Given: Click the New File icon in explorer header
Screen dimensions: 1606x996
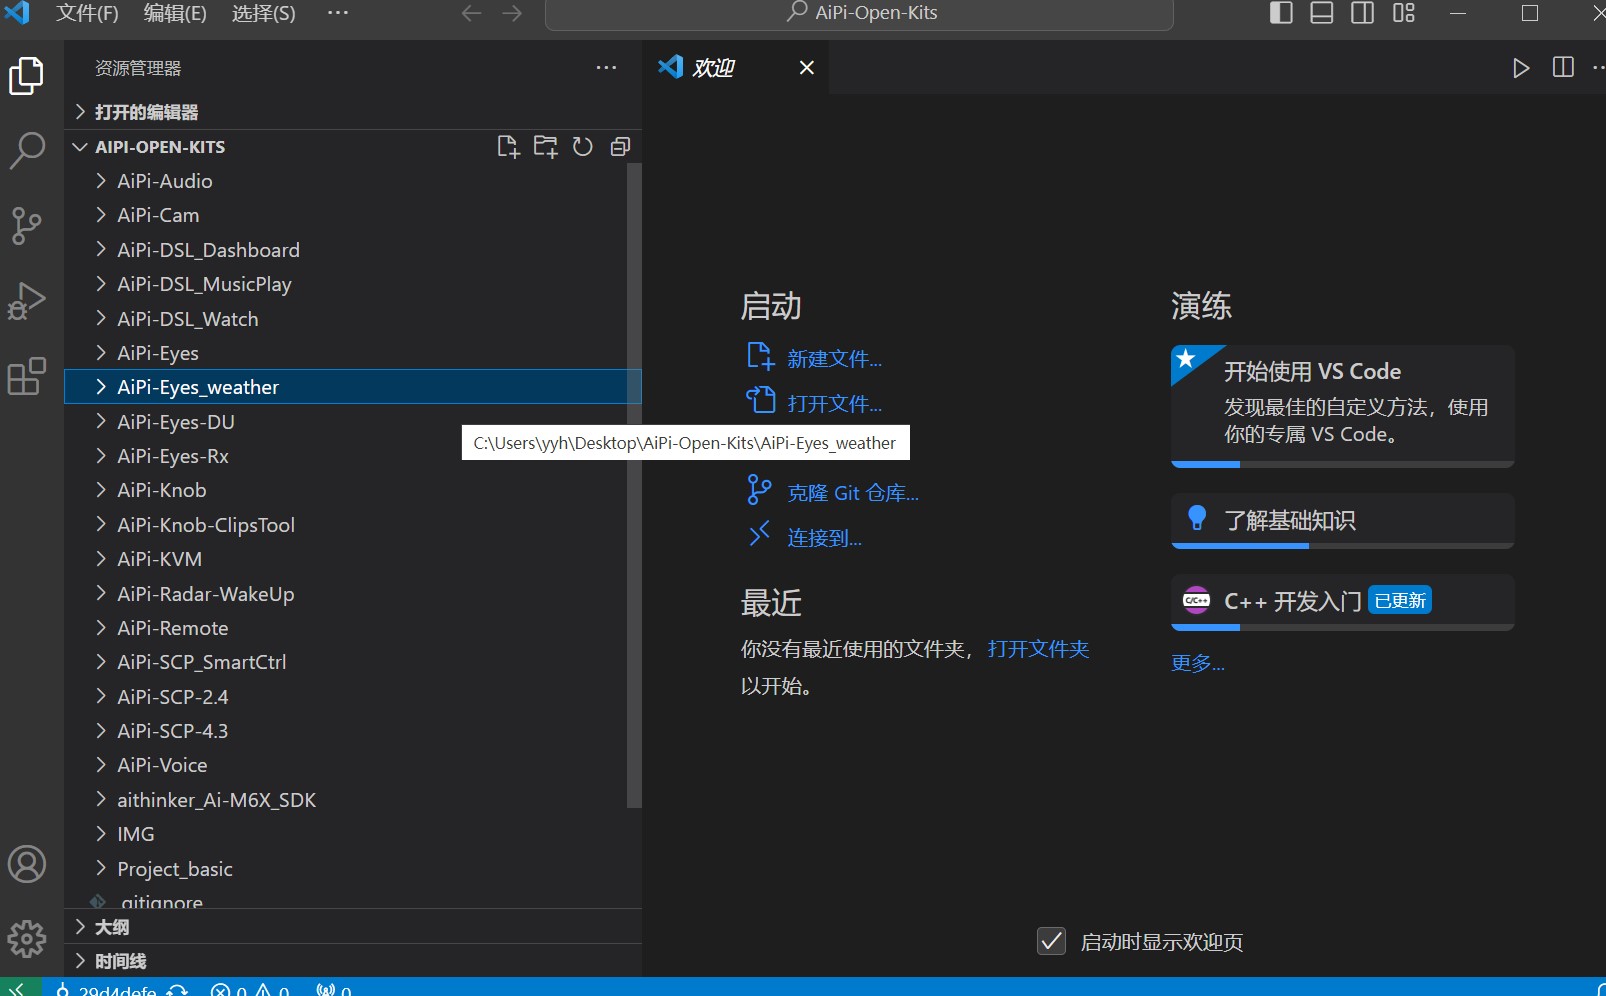Looking at the screenshot, I should coord(508,147).
